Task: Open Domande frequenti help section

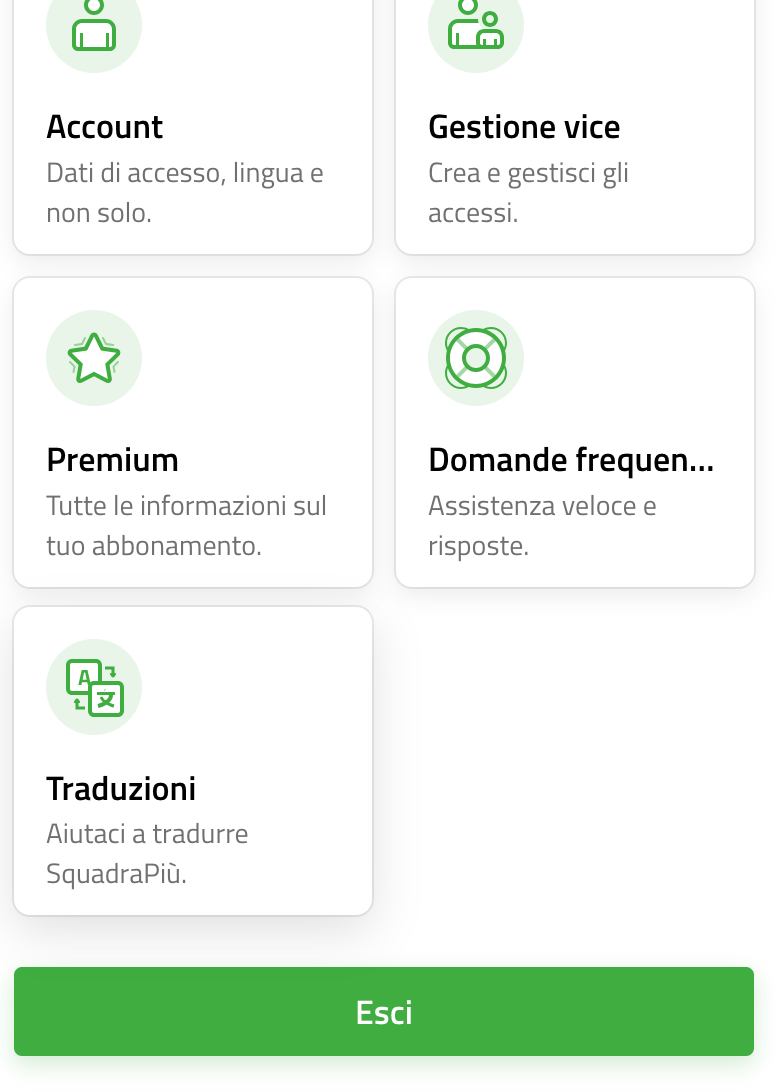Action: point(571,460)
